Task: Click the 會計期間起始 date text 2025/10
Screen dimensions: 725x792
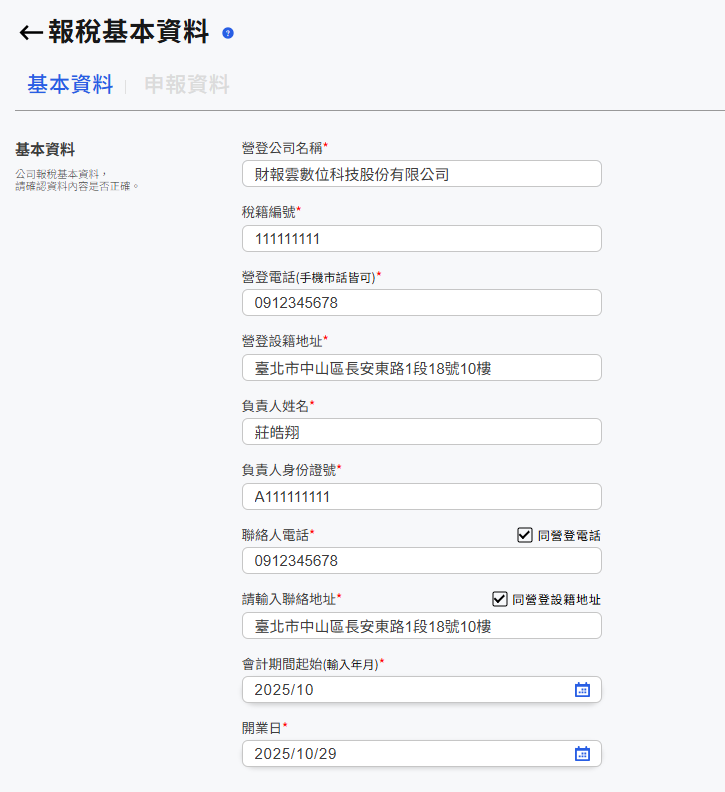Action: 285,690
